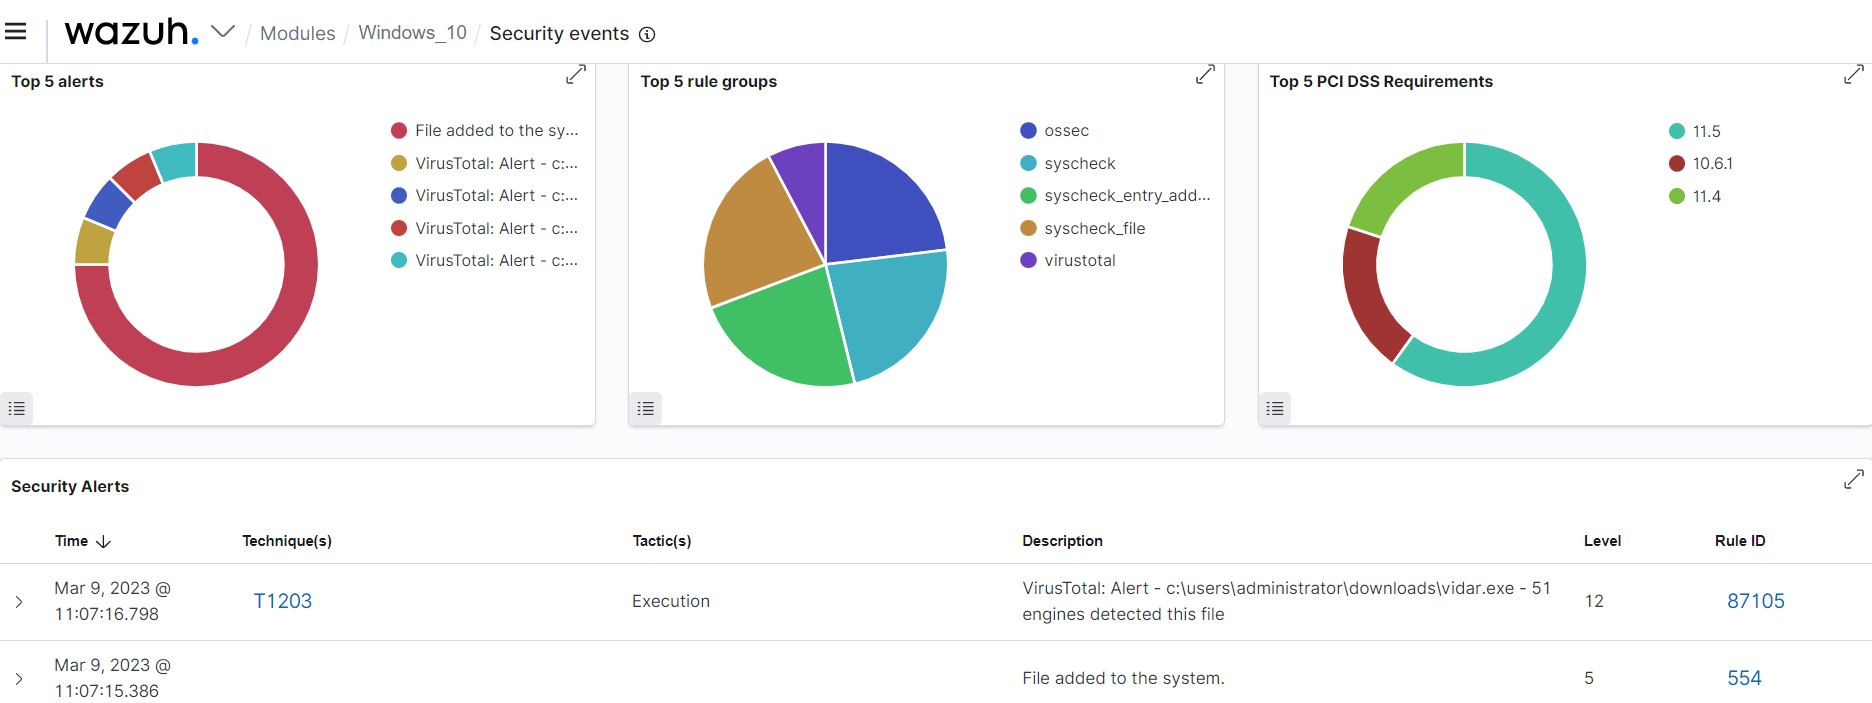Image resolution: width=1872 pixels, height=703 pixels.
Task: Expand the 11:07:16.798 alert row
Action: click(x=19, y=602)
